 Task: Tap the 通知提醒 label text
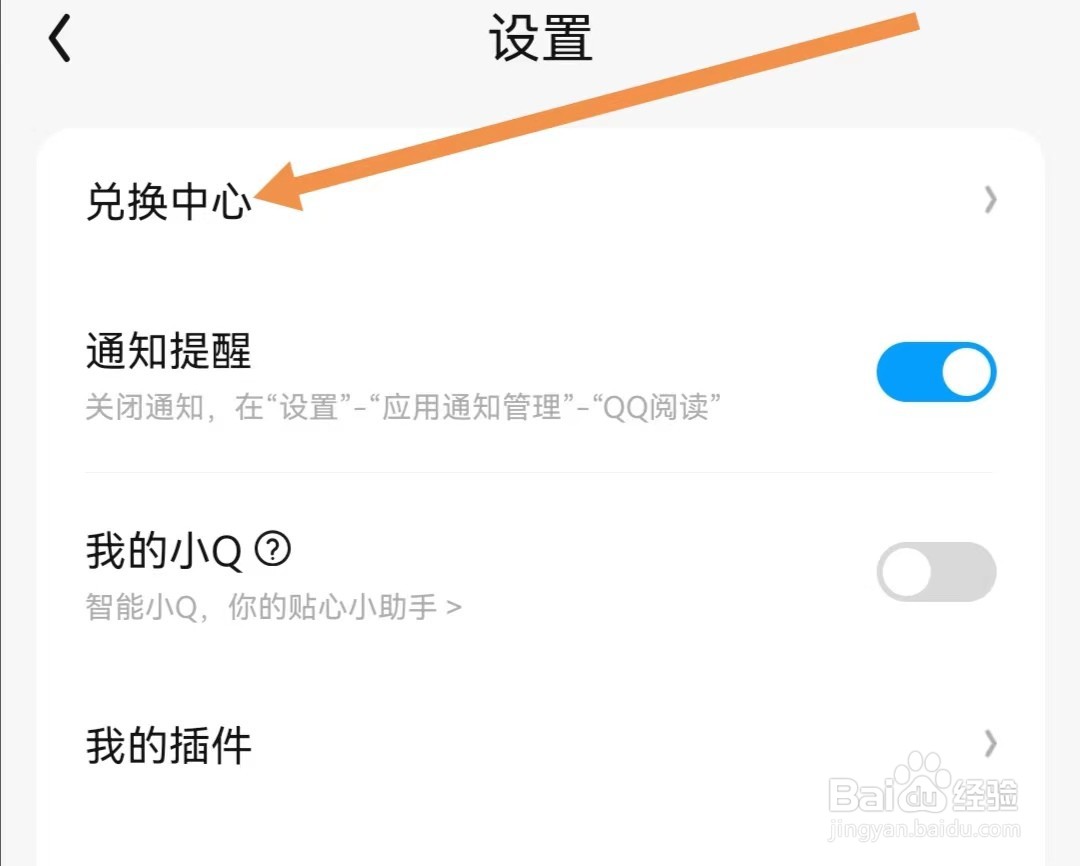(x=168, y=351)
